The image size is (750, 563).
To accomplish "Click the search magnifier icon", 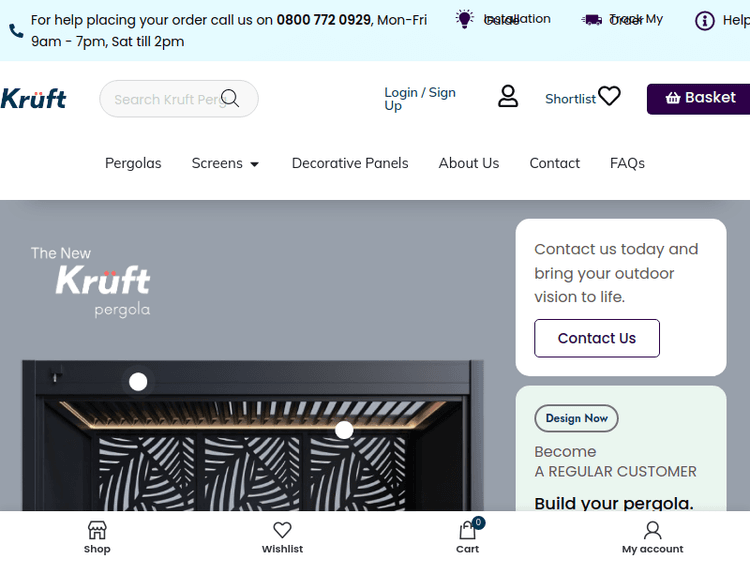I will tap(231, 98).
